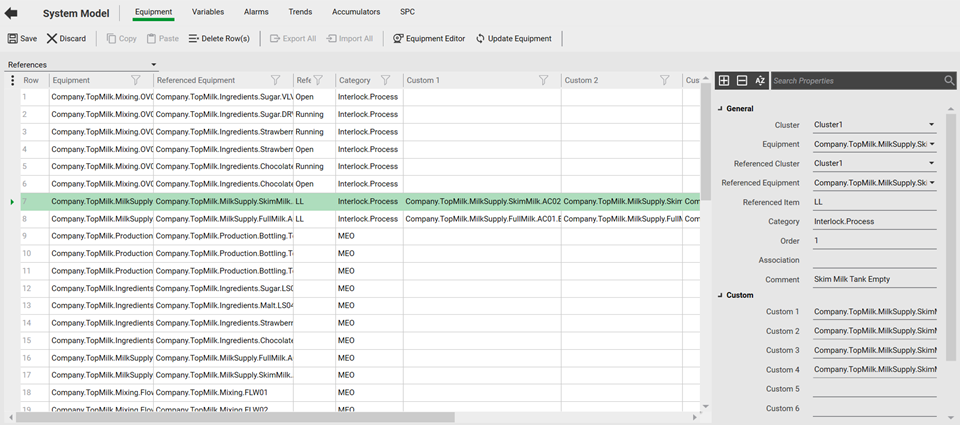The width and height of the screenshot is (960, 425).
Task: Expand the Cluster dropdown in General
Action: tap(931, 125)
